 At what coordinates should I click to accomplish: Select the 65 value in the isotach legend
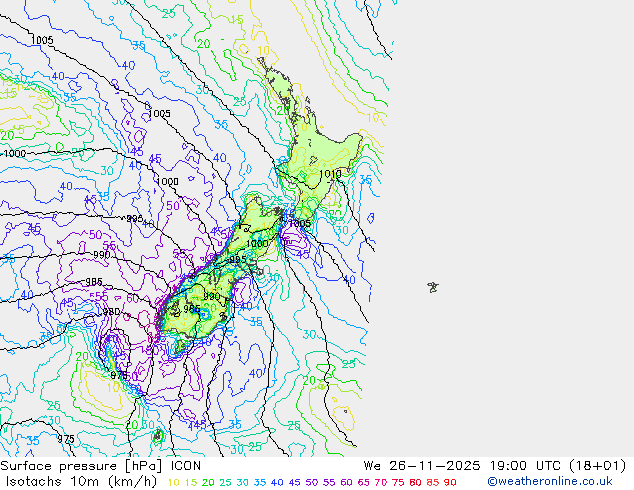tap(364, 482)
